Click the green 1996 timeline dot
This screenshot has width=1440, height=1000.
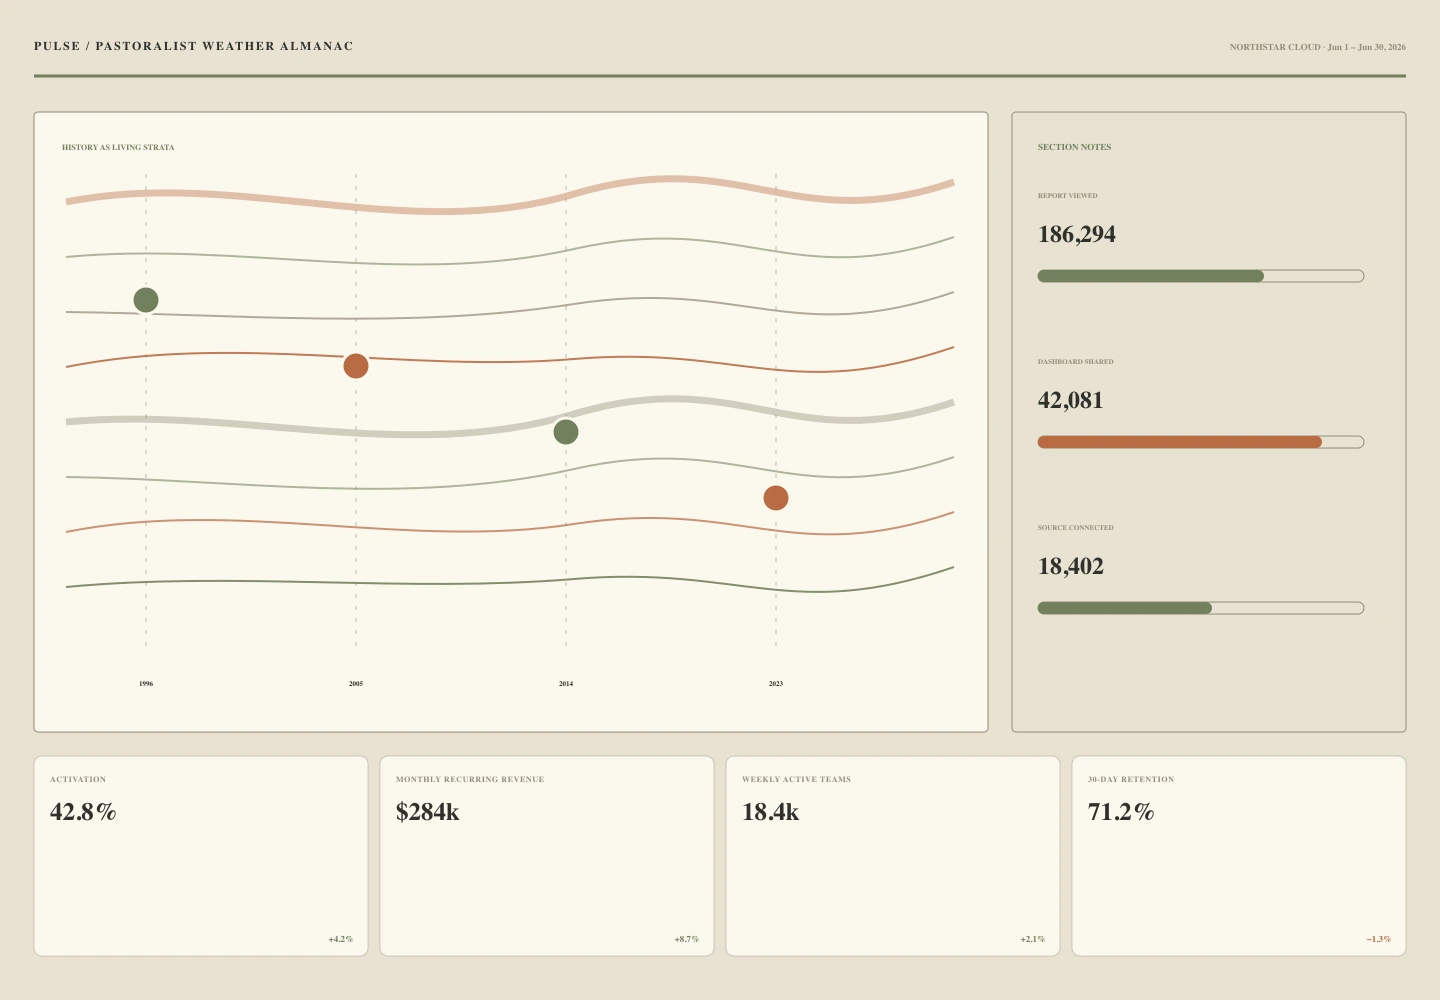(x=146, y=300)
